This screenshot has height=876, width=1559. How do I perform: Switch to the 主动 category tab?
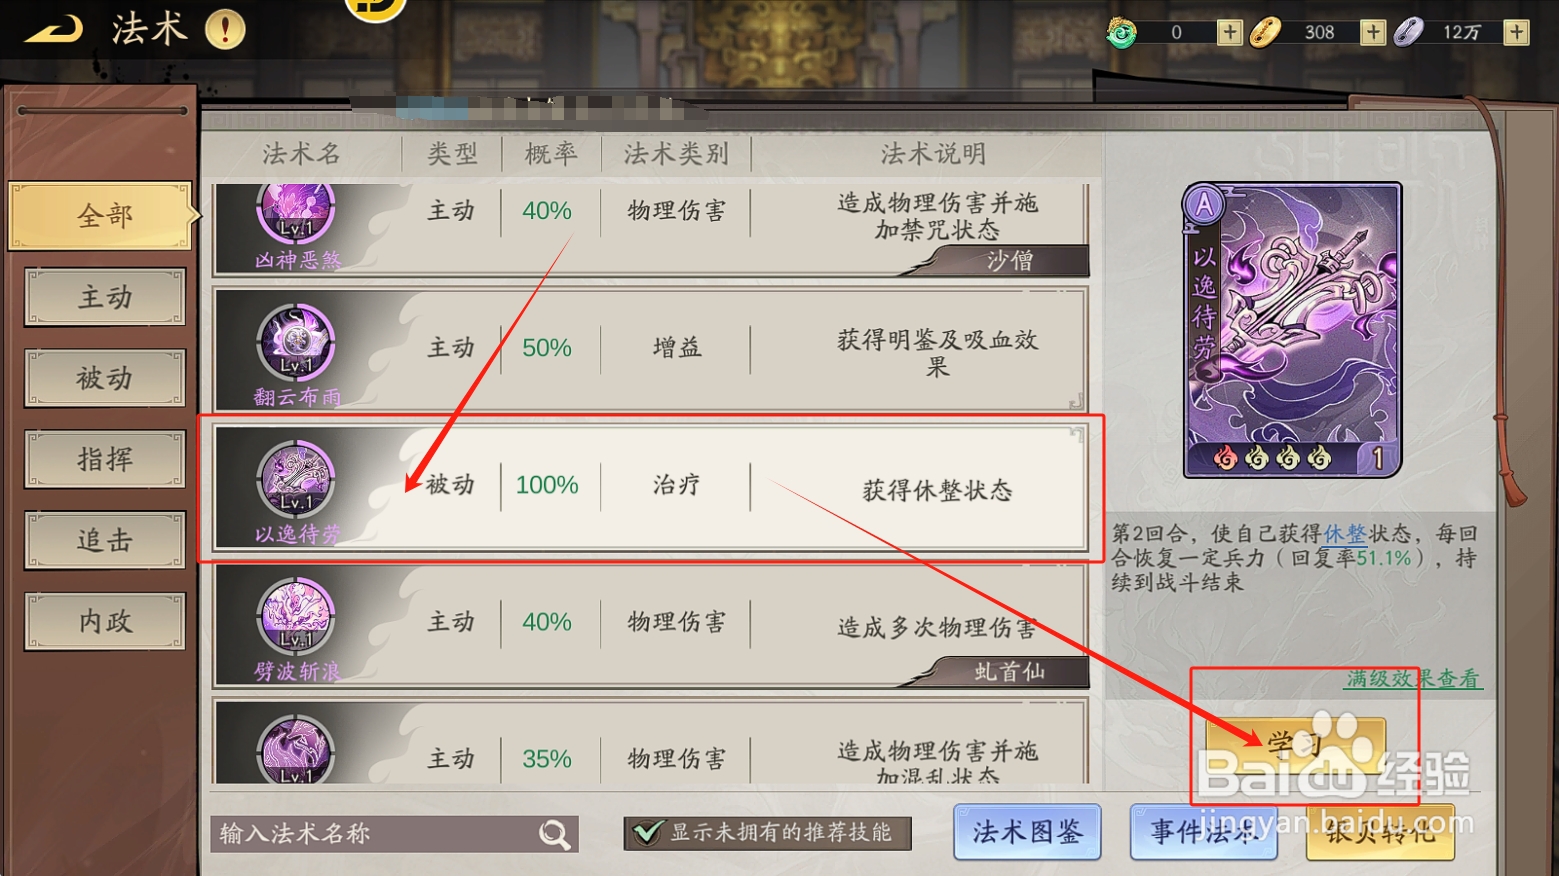coord(105,297)
